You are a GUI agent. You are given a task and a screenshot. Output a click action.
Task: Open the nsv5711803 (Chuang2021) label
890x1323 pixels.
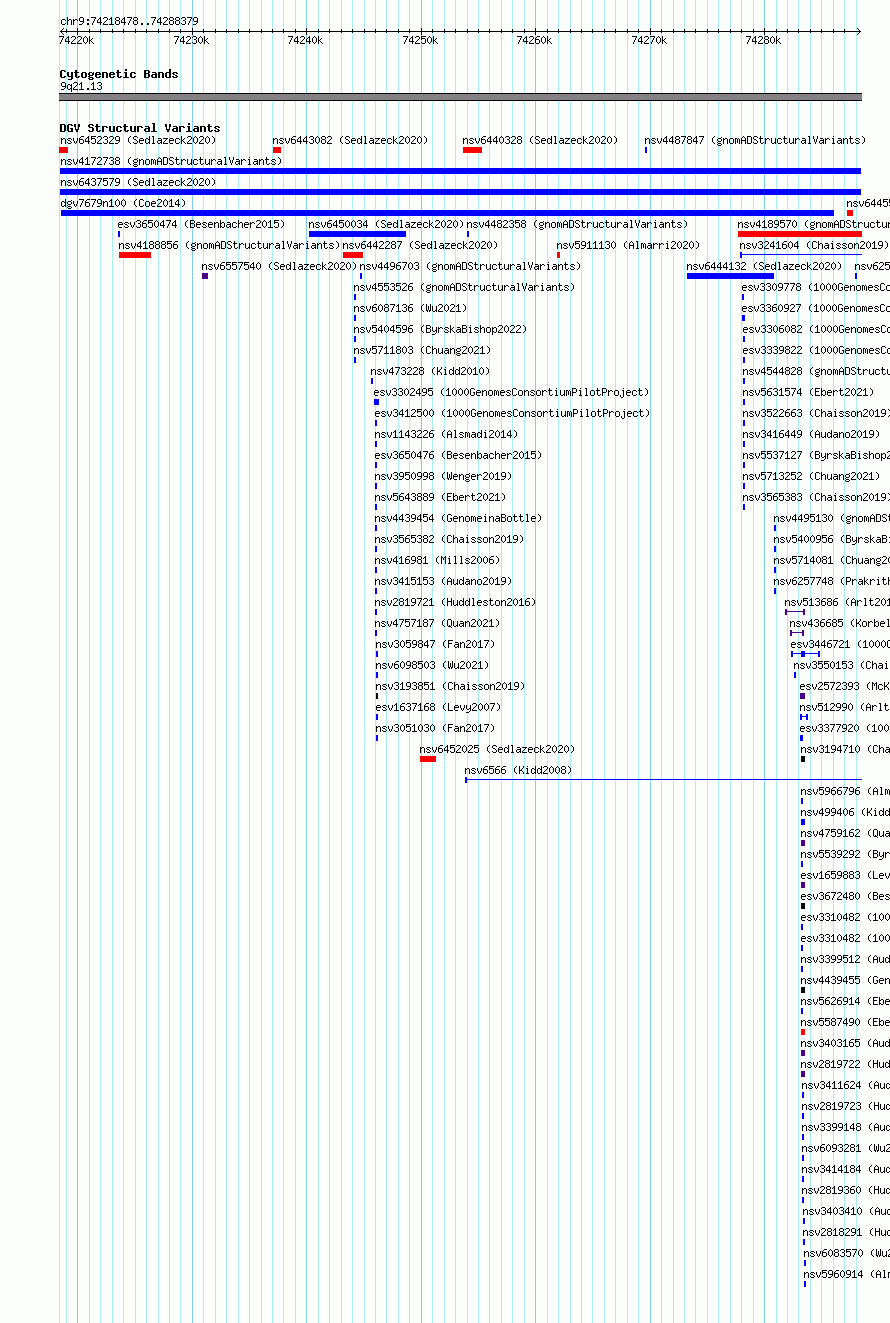[x=422, y=350]
